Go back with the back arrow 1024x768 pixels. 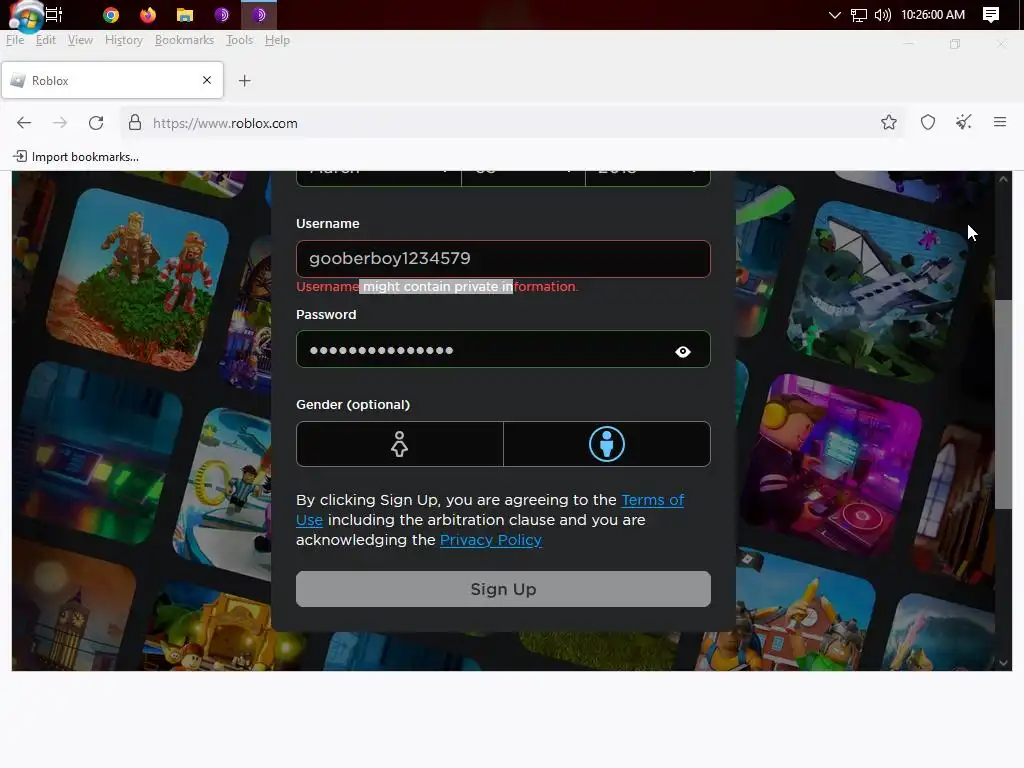click(x=24, y=123)
